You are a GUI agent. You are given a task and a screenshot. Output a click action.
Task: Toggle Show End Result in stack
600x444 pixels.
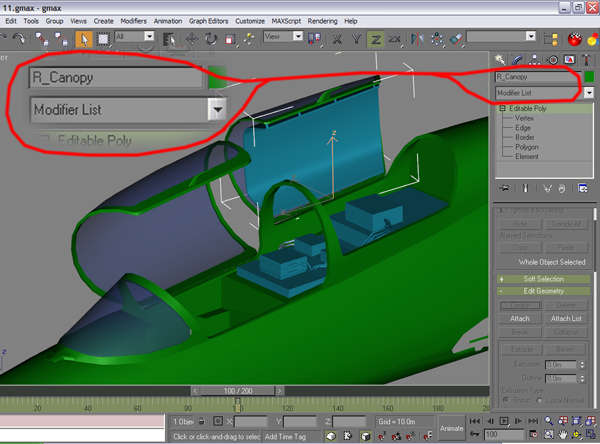[x=526, y=188]
